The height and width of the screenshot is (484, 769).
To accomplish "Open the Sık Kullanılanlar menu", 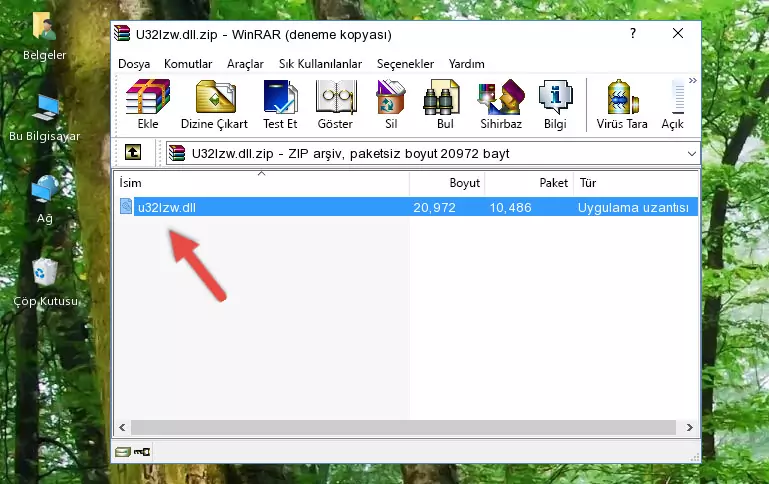I will (320, 64).
